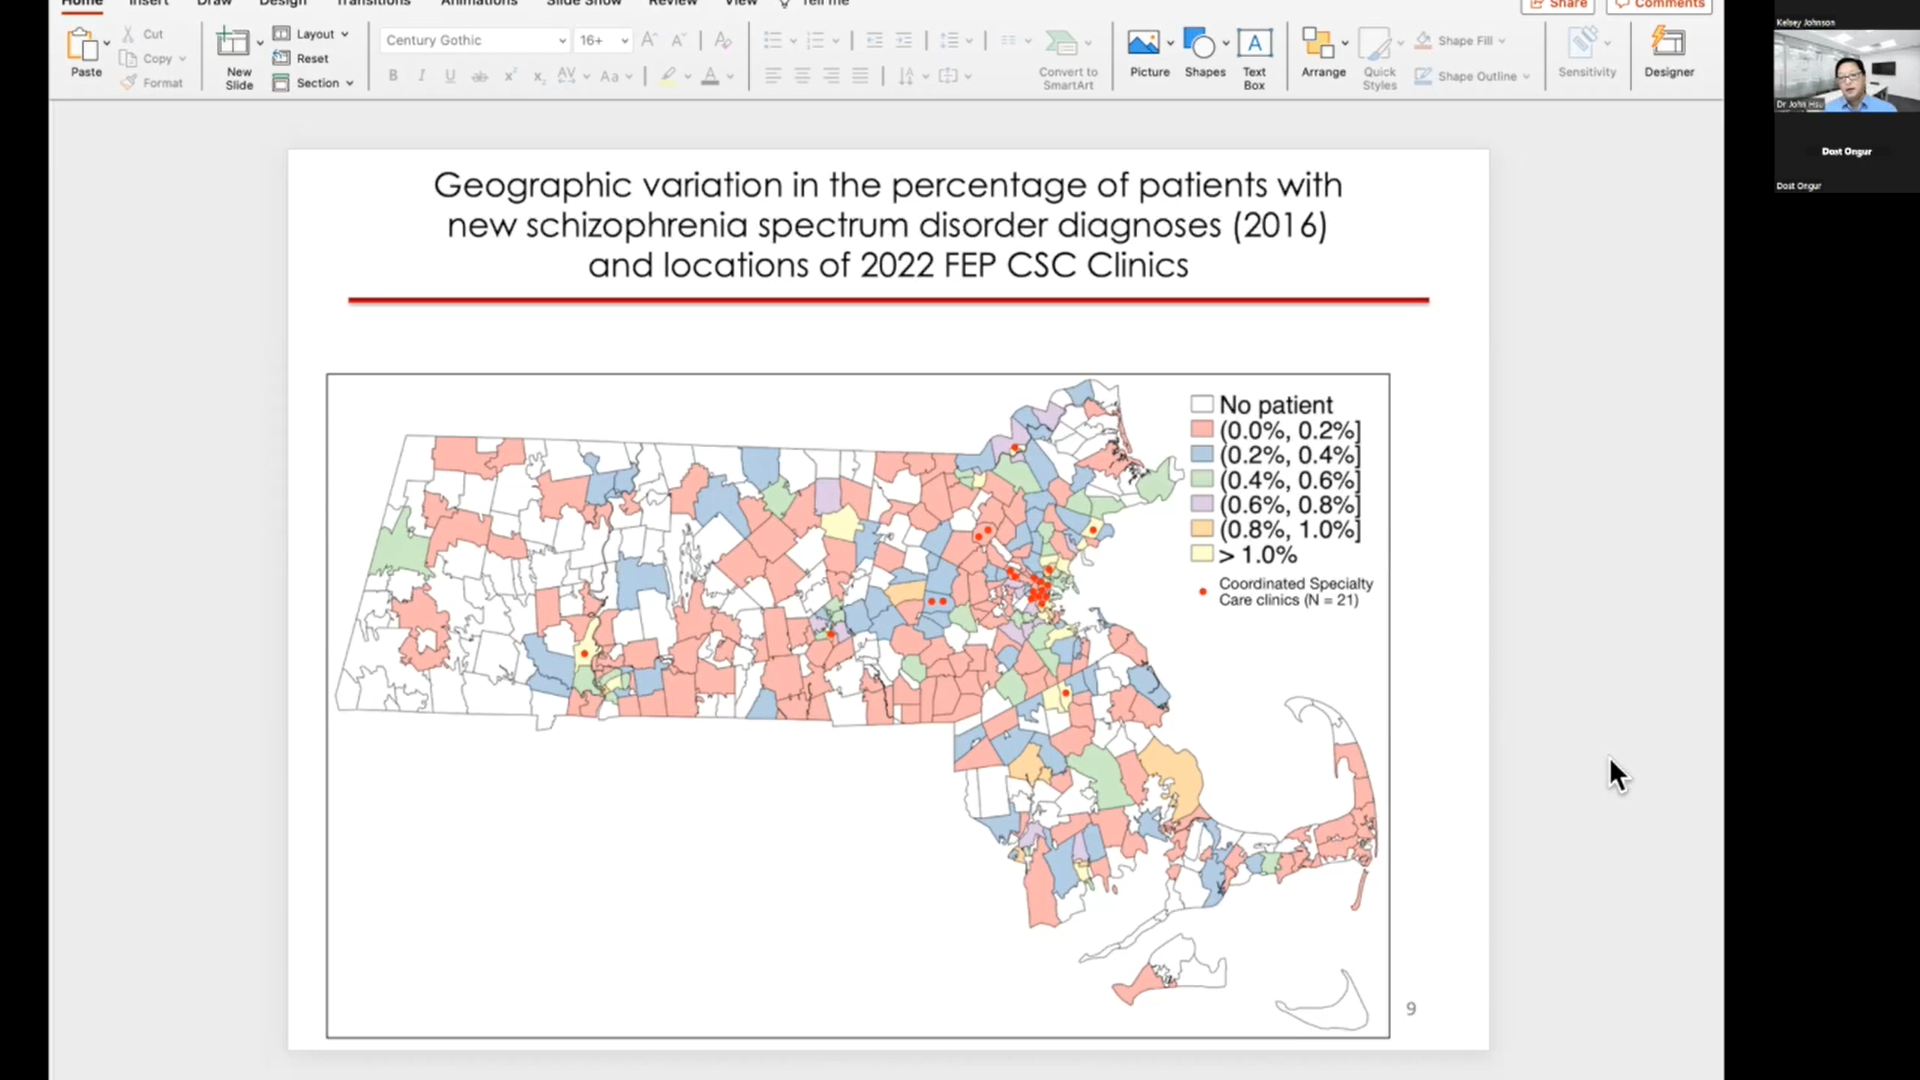Open the Century Gothic font dropdown

(562, 41)
